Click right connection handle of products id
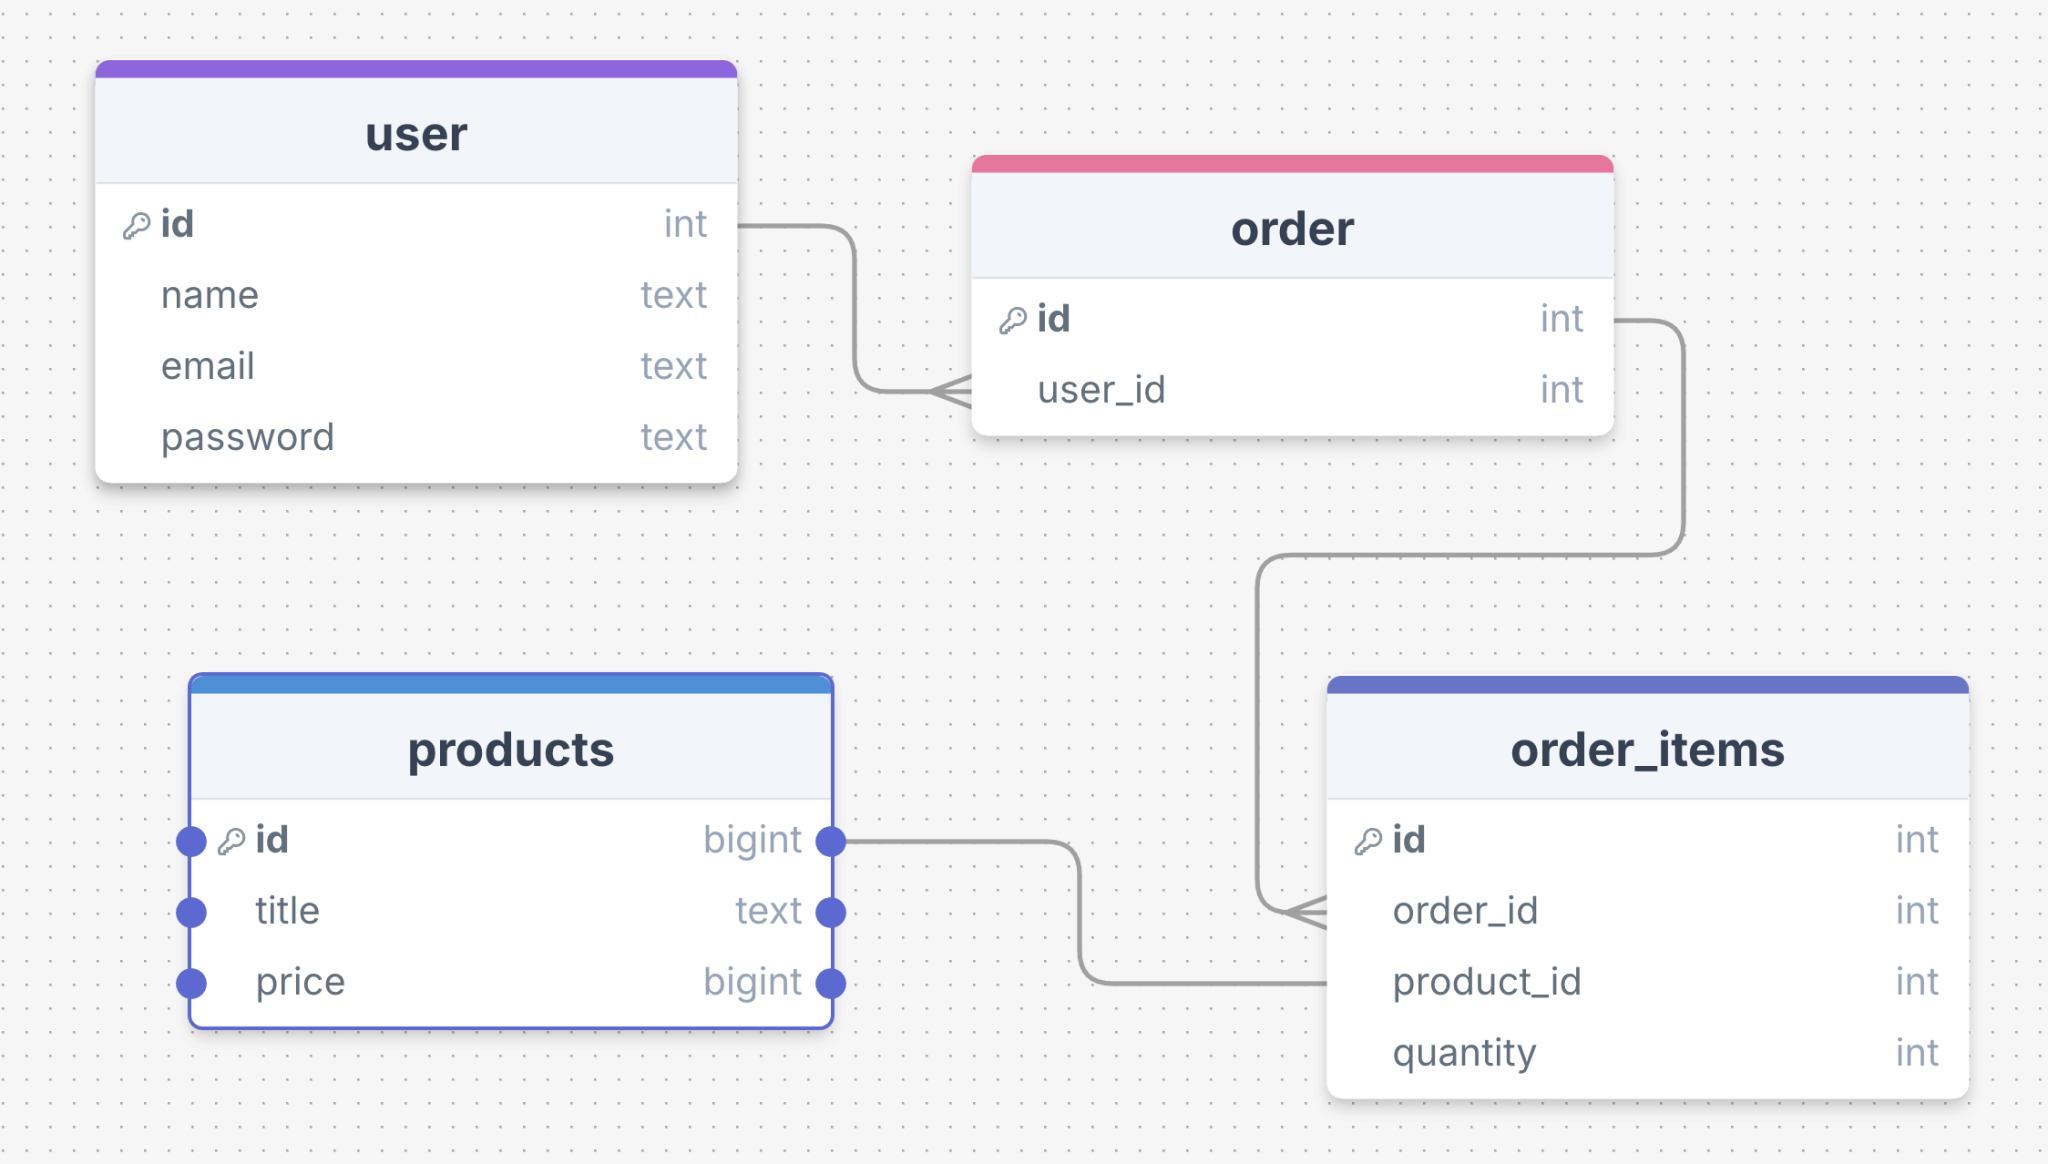2048x1164 pixels. pyautogui.click(x=831, y=842)
